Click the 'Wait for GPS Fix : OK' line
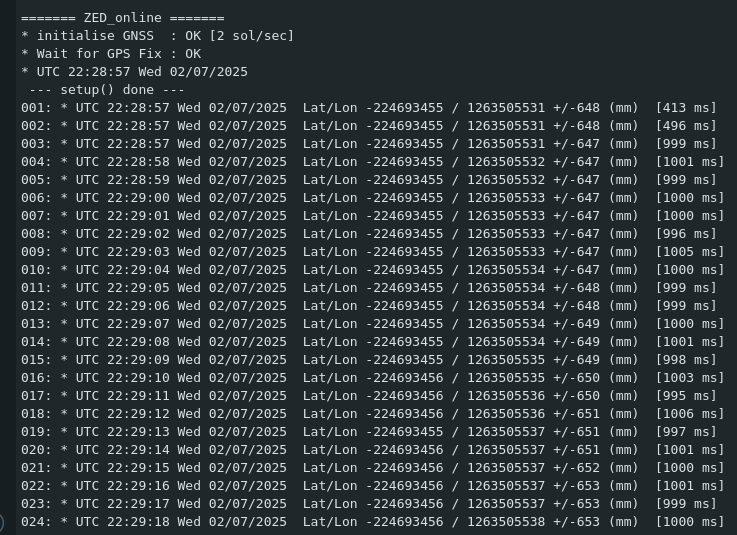This screenshot has height=535, width=737. [111, 54]
